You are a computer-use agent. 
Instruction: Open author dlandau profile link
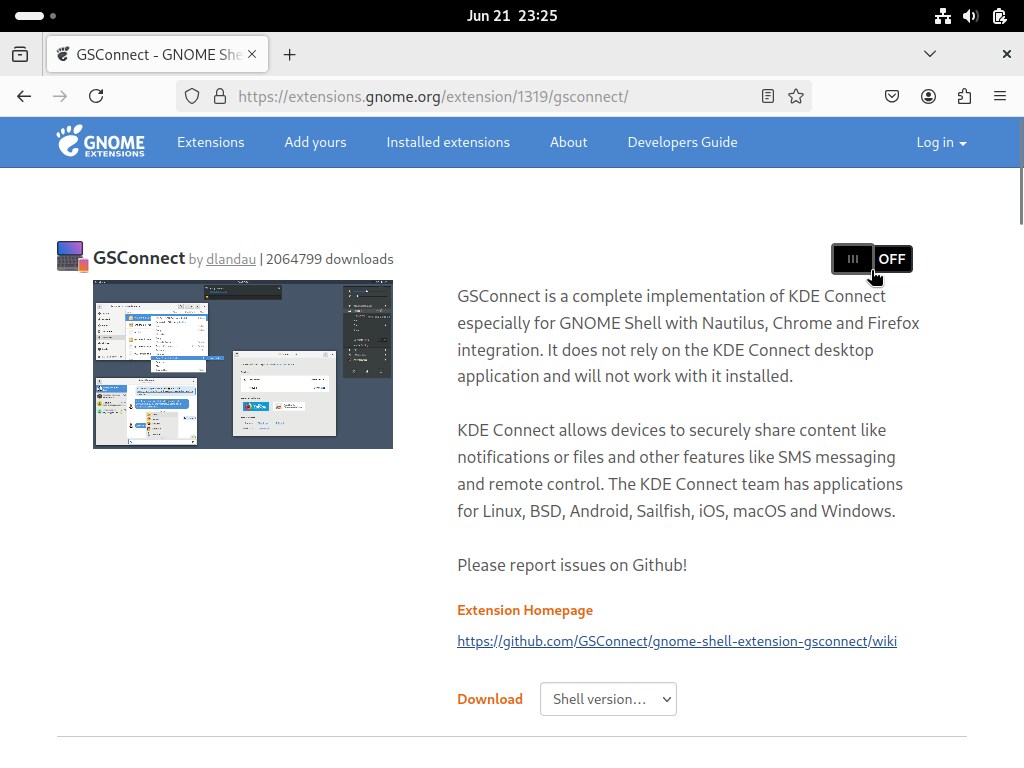[x=231, y=259]
